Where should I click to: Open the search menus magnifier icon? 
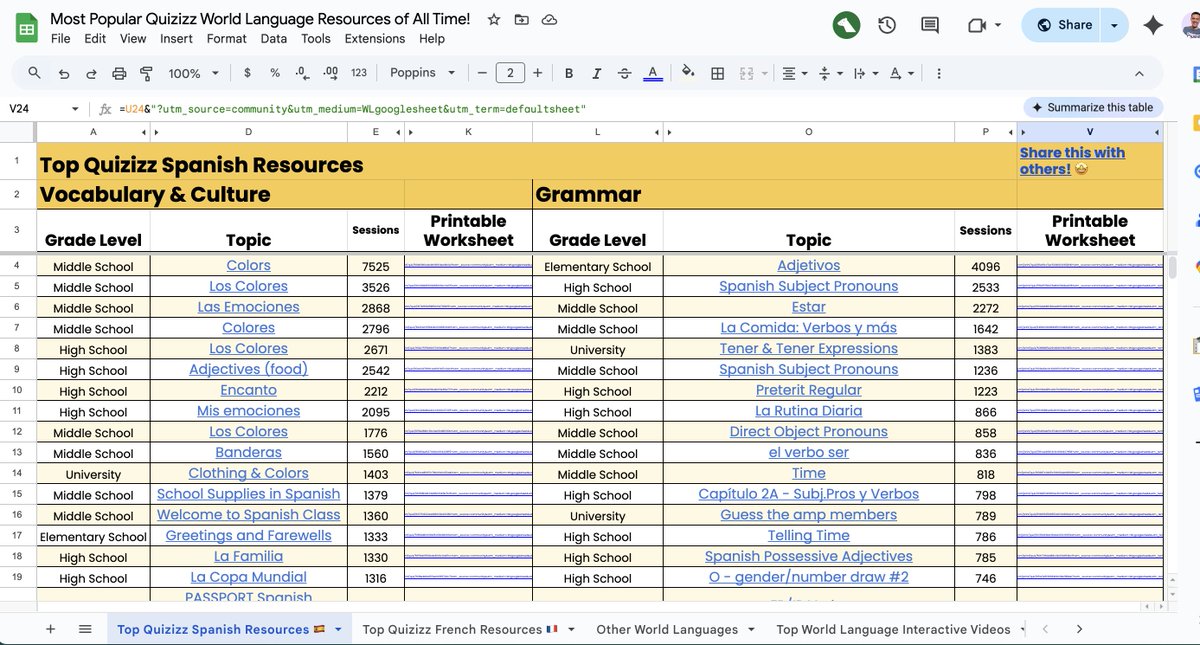tap(35, 73)
